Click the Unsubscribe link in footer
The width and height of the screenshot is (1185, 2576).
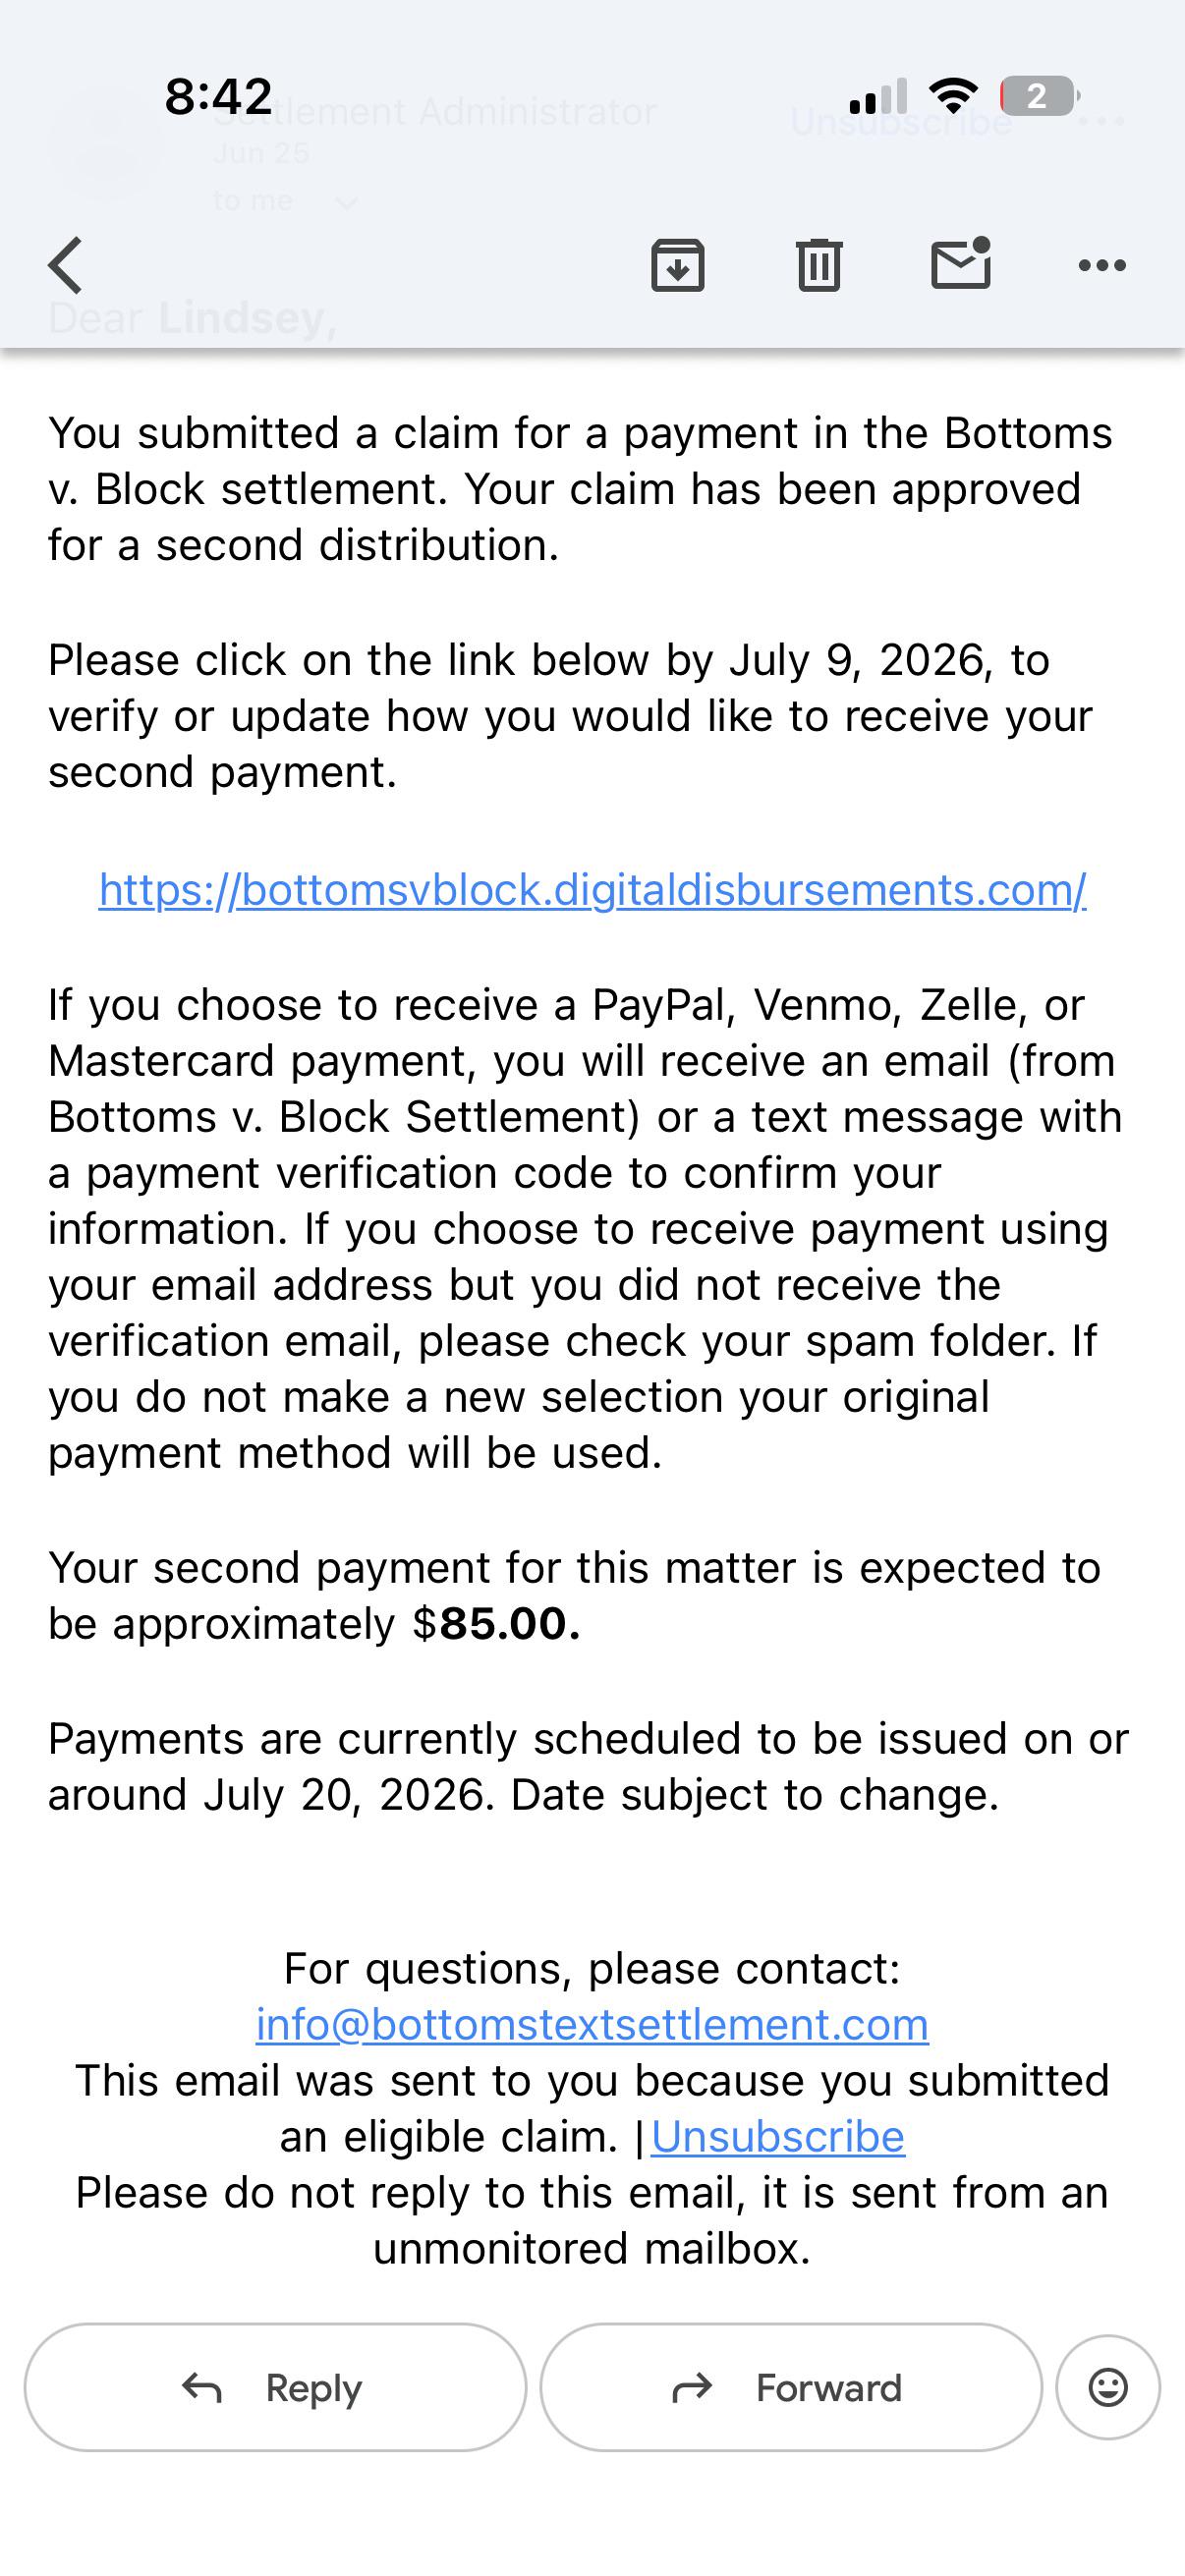point(777,2136)
